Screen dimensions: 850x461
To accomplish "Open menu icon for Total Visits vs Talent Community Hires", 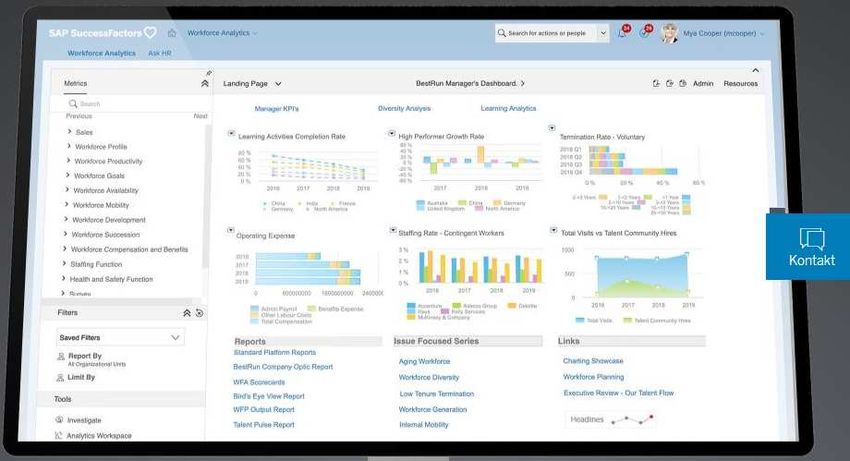I will pyautogui.click(x=553, y=230).
